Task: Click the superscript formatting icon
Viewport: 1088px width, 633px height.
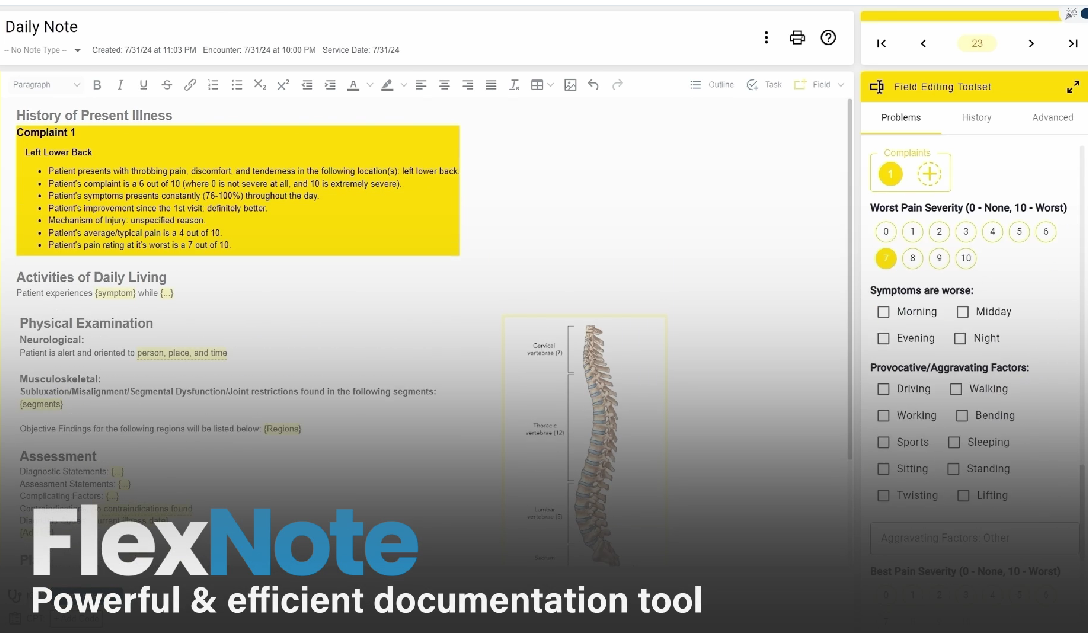Action: click(282, 85)
